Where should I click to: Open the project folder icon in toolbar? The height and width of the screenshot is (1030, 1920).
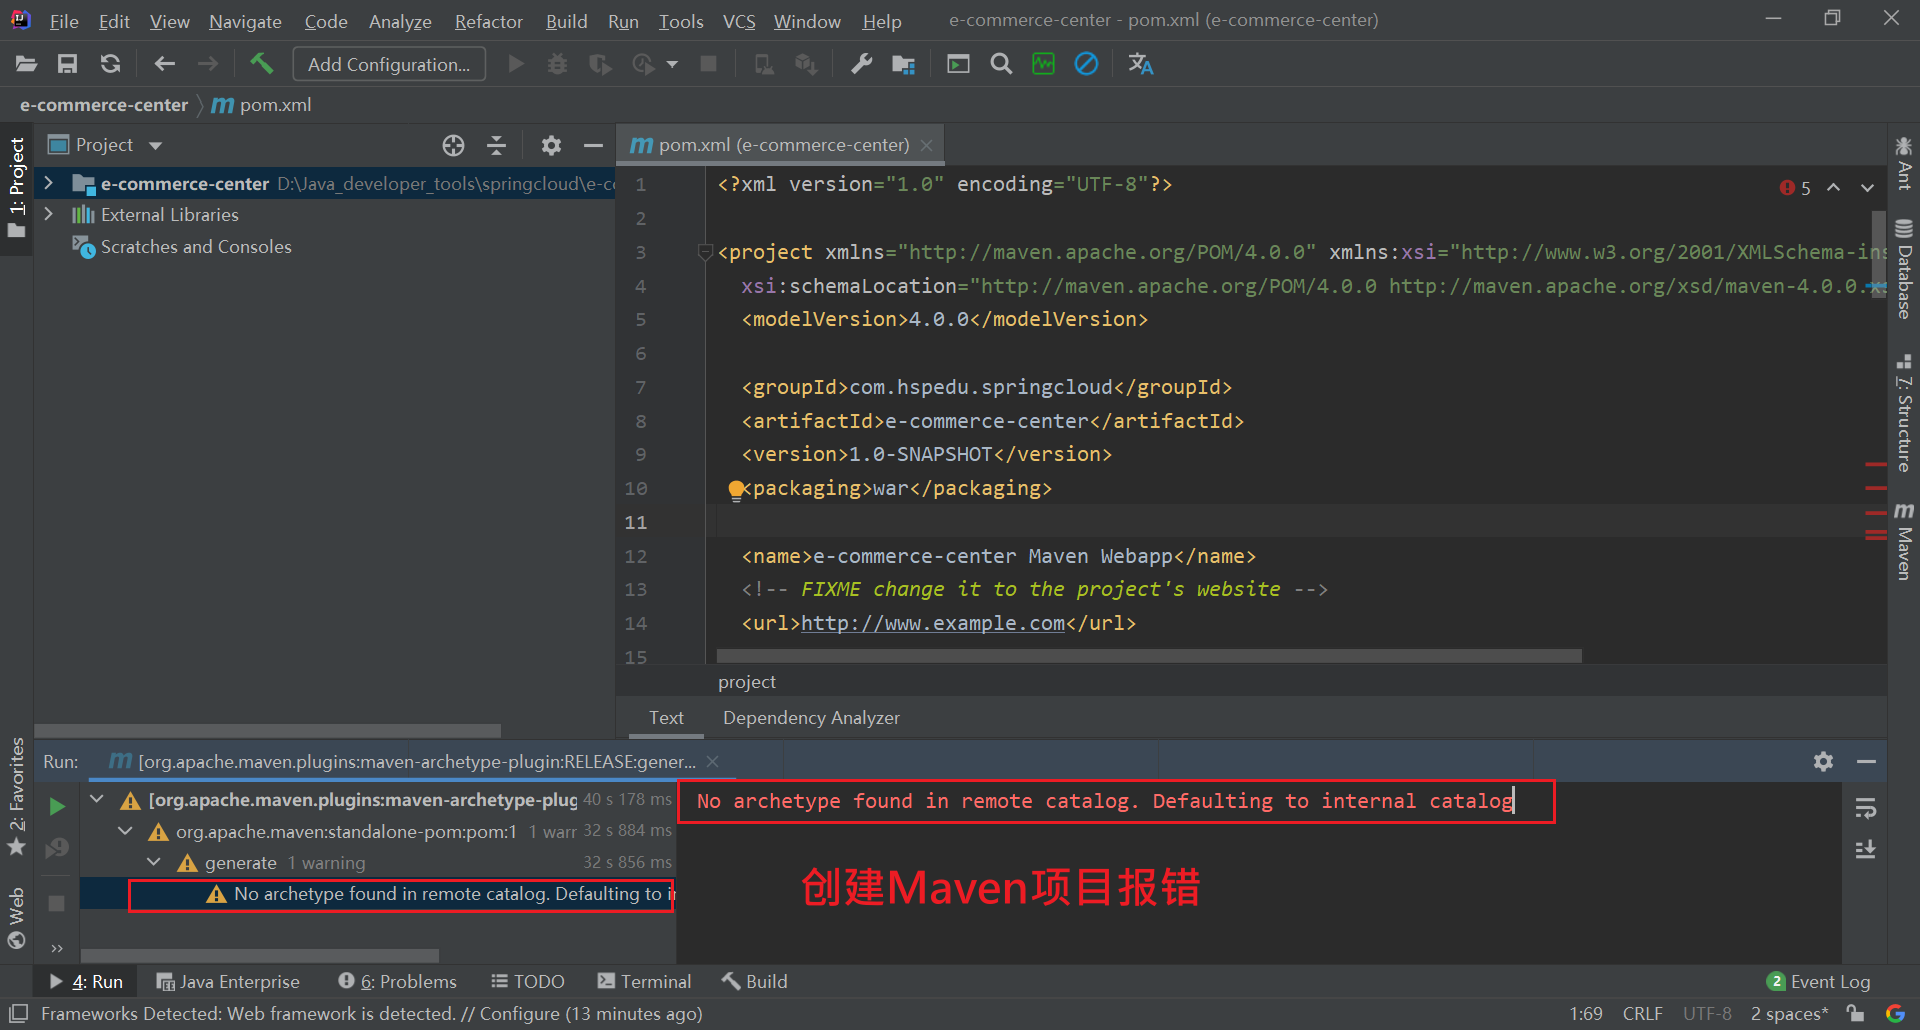26,64
